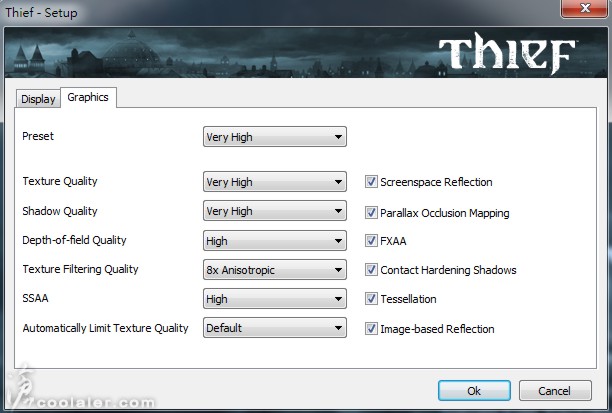Viewport: 612px width, 413px height.
Task: Uncheck the Tessellation checkbox
Action: (371, 299)
